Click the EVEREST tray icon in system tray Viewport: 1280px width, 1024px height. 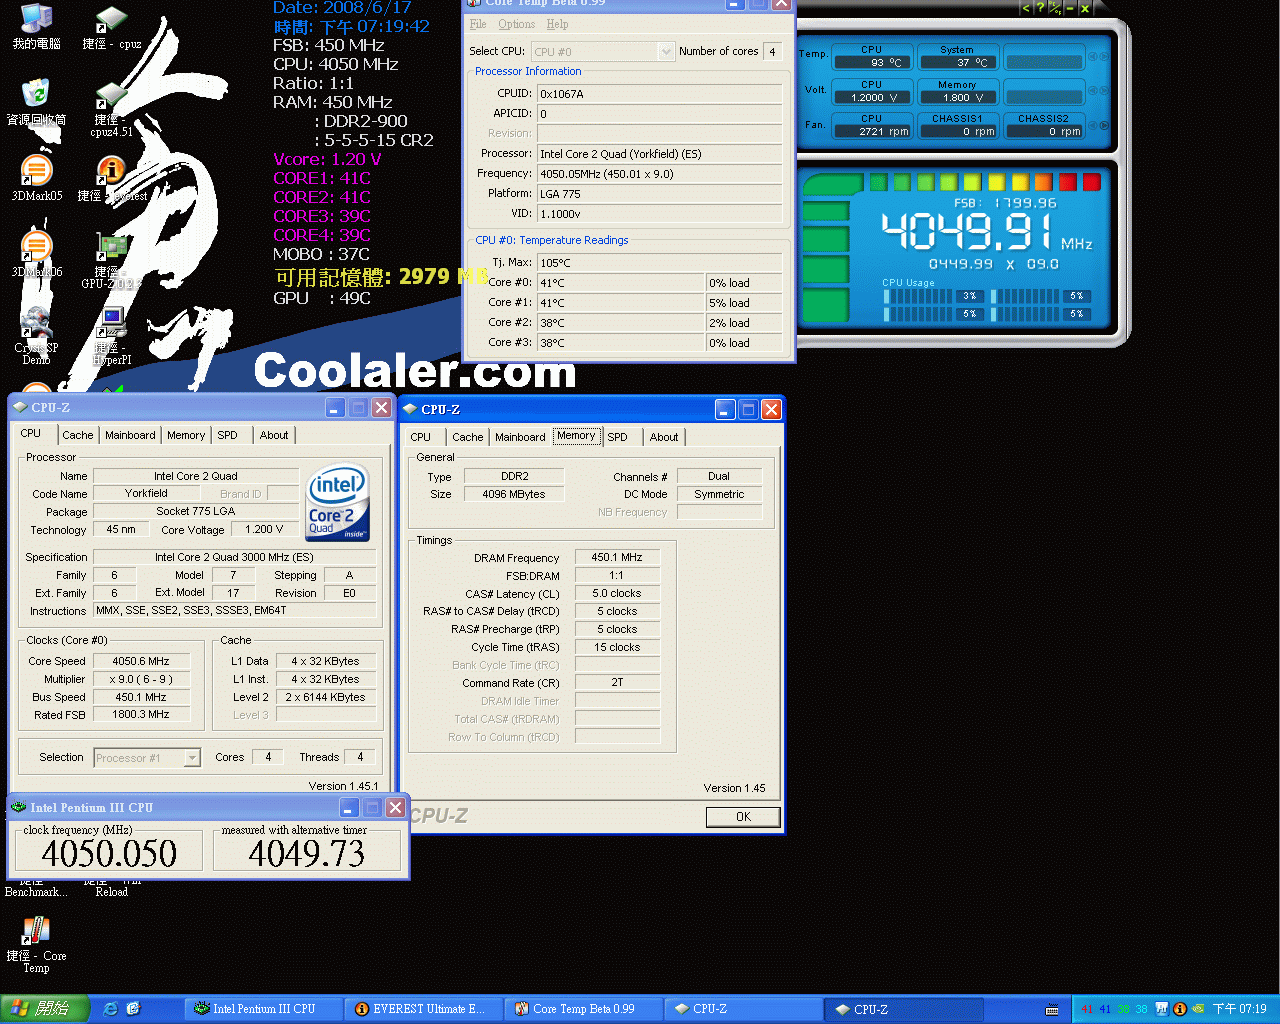pos(1179,1009)
